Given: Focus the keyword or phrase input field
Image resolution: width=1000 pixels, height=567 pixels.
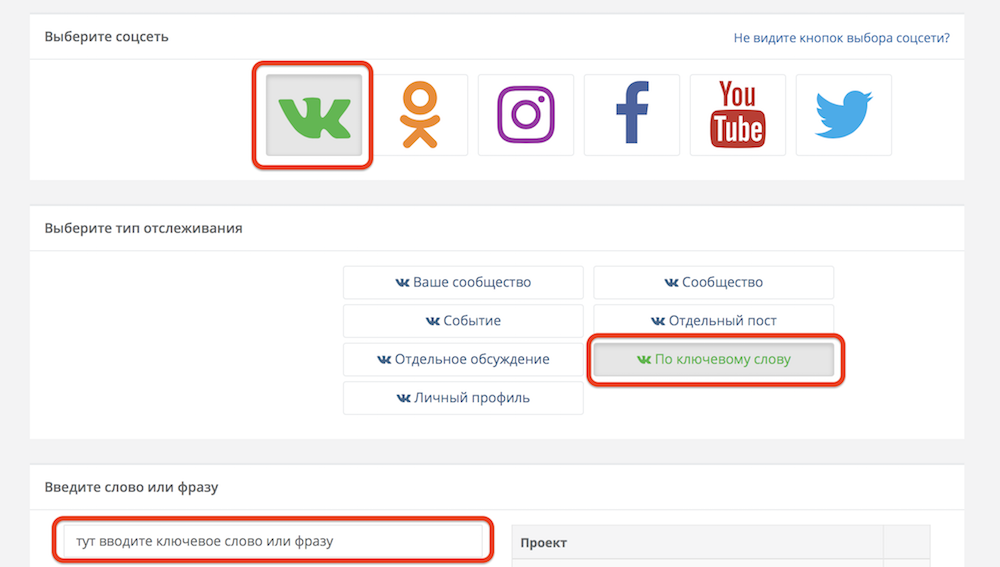Looking at the screenshot, I should point(273,541).
